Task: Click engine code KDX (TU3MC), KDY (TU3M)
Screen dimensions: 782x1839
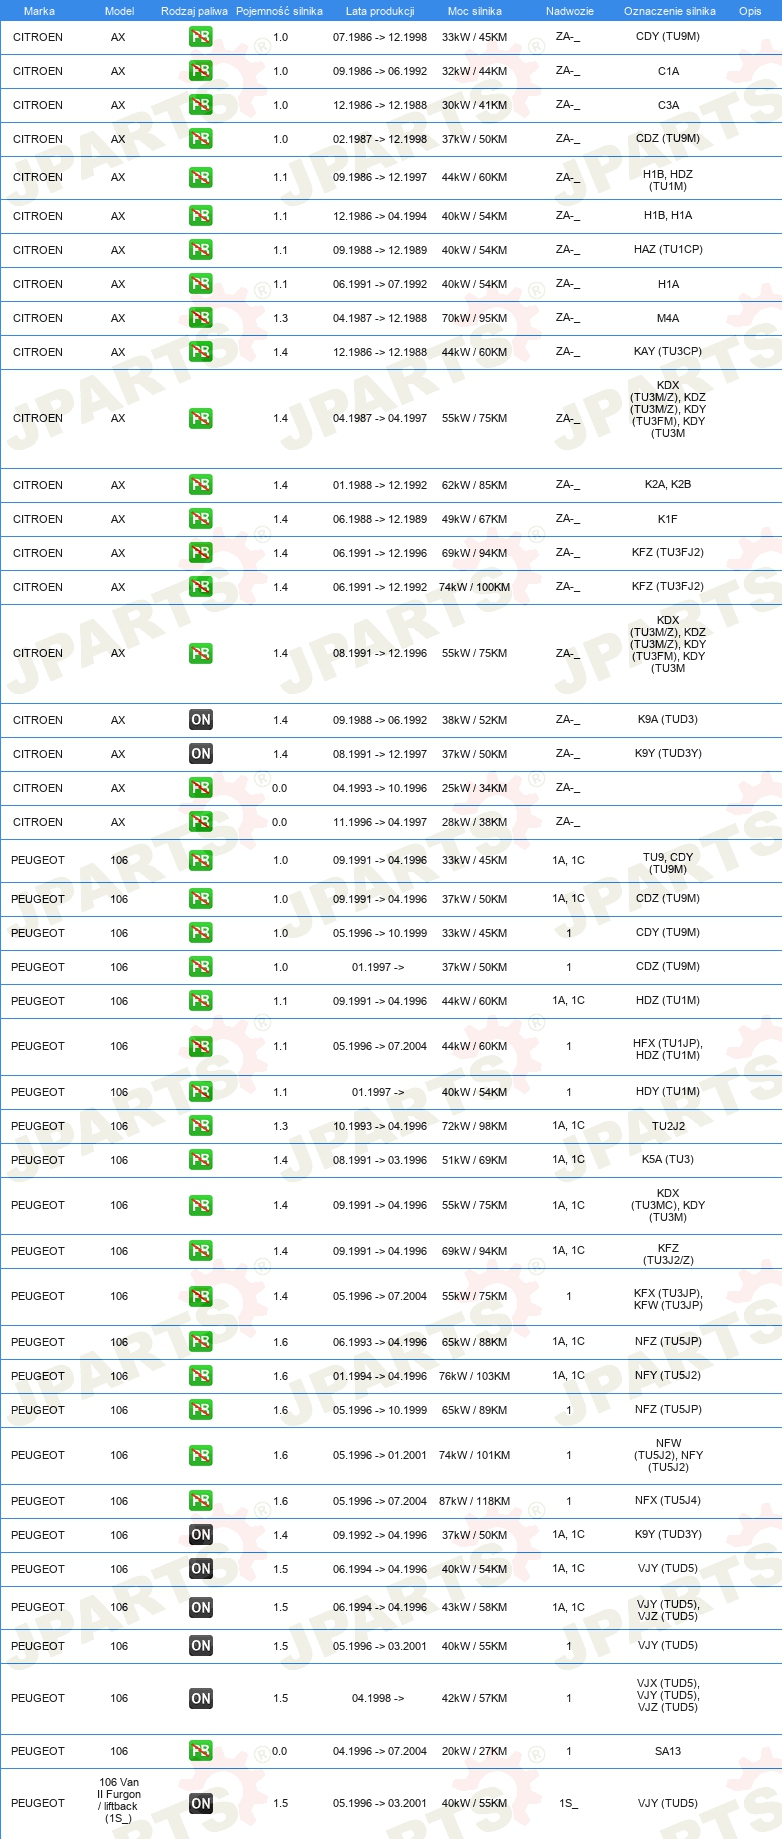Action: click(x=668, y=1205)
